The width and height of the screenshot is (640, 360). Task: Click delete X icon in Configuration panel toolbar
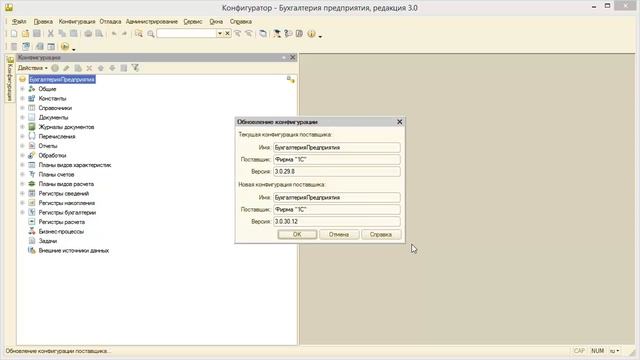[89, 68]
